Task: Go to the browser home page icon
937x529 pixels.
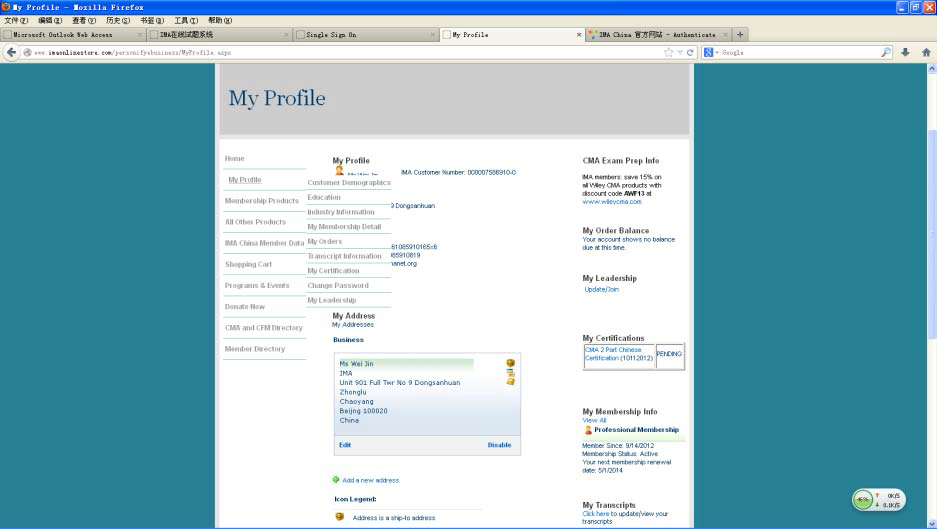Action: [925, 52]
